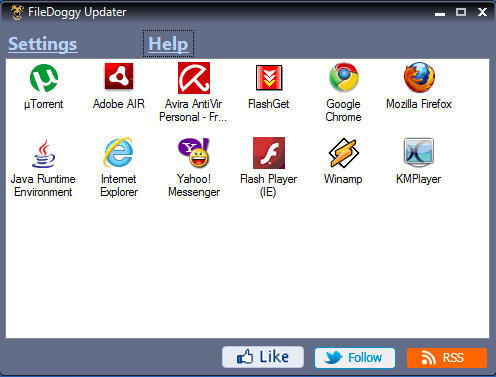496x377 pixels.
Task: Minimize the FileDoggy Updater window
Action: point(440,13)
